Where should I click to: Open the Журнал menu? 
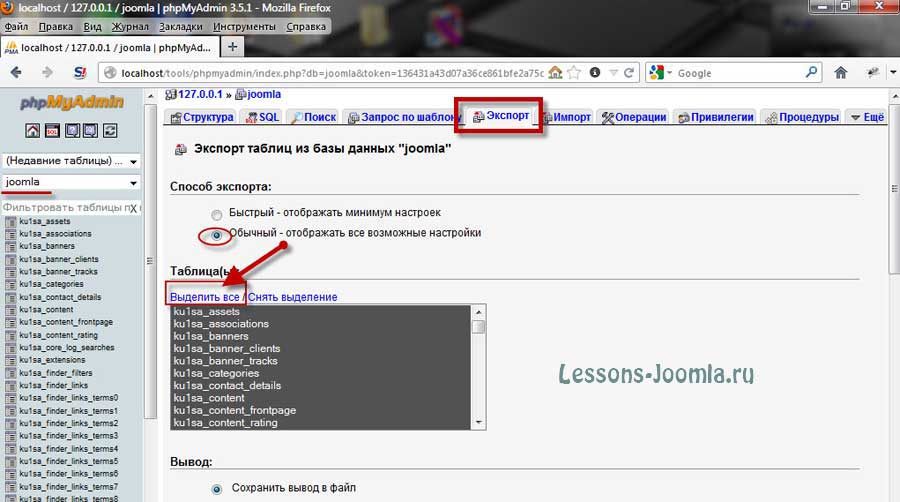pos(130,26)
